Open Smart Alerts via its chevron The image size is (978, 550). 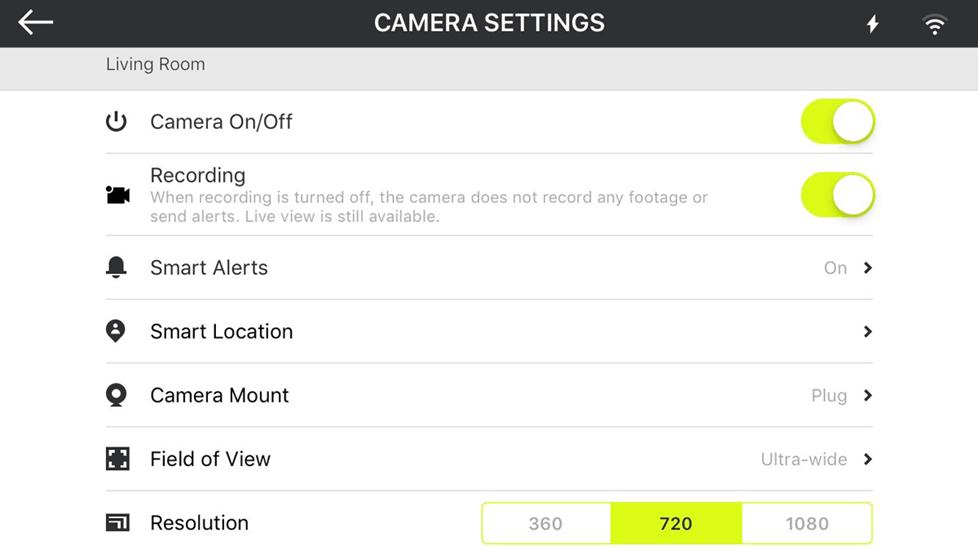(x=868, y=268)
